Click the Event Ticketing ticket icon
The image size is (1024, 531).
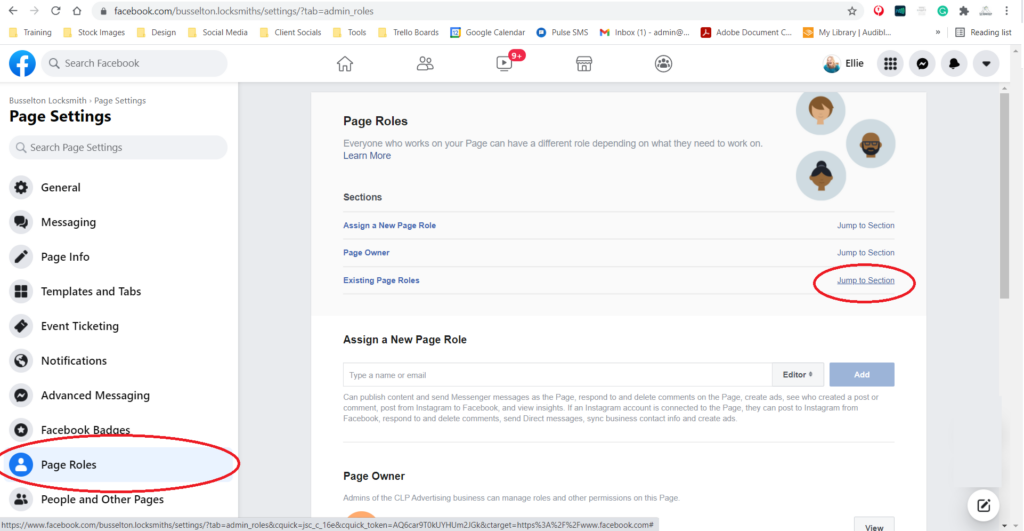21,326
